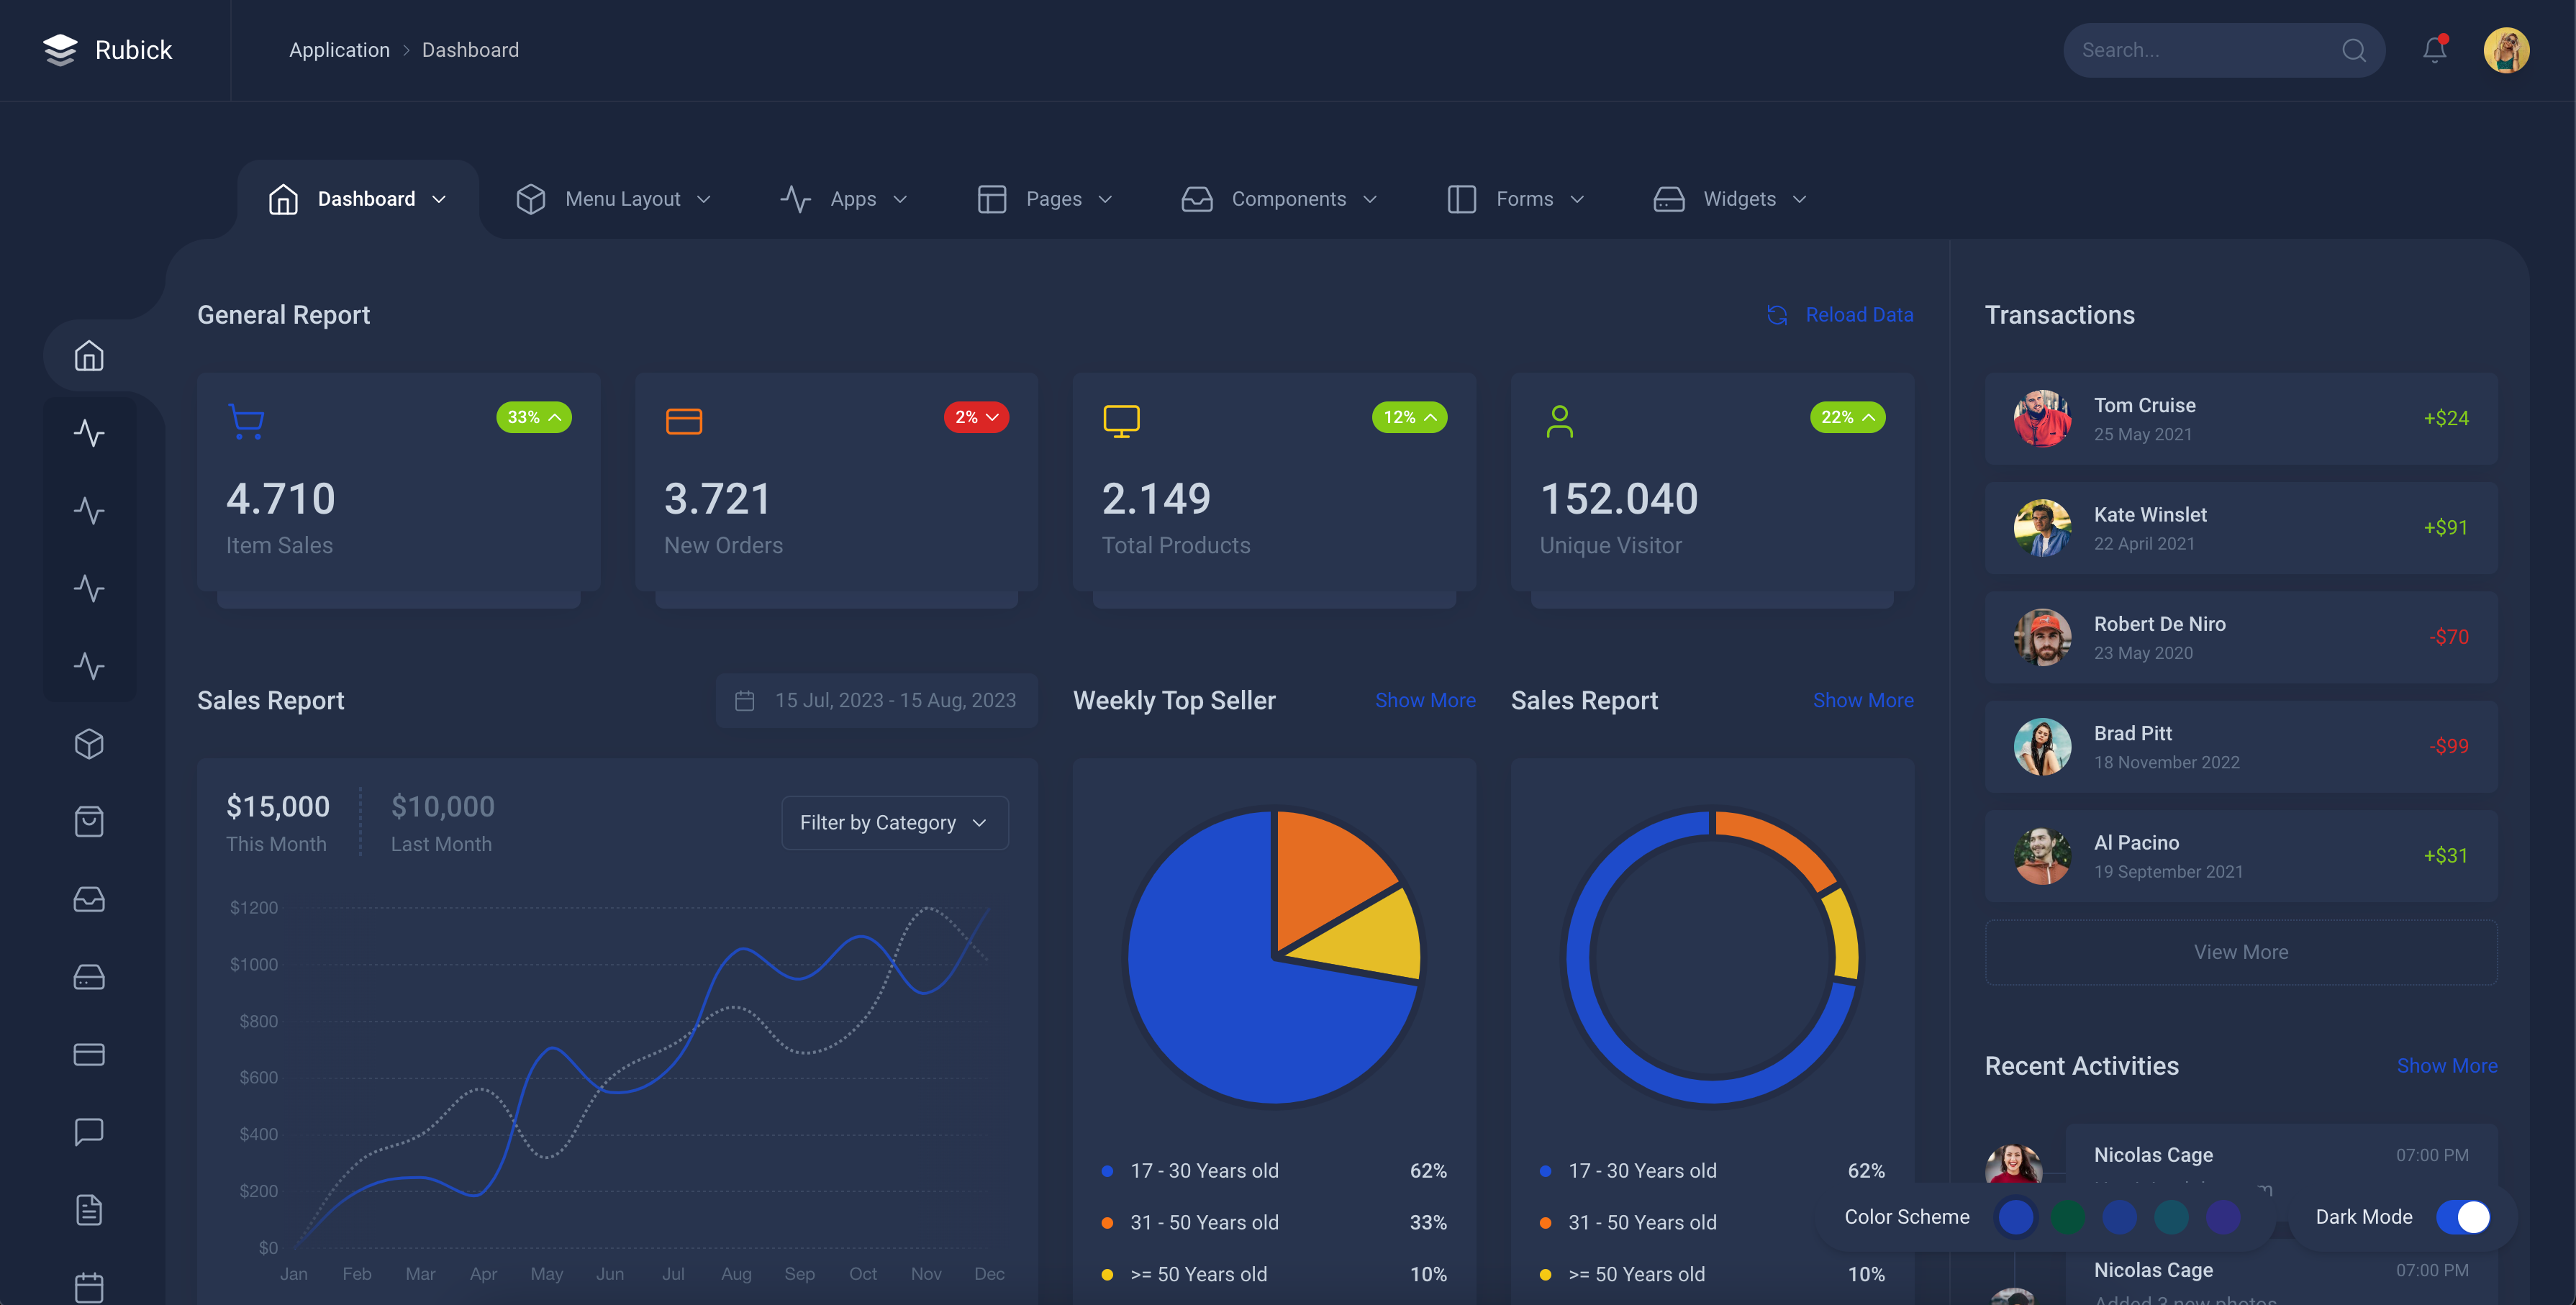This screenshot has height=1305, width=2576.
Task: Click the credit card icon on New Orders
Action: pyautogui.click(x=684, y=421)
